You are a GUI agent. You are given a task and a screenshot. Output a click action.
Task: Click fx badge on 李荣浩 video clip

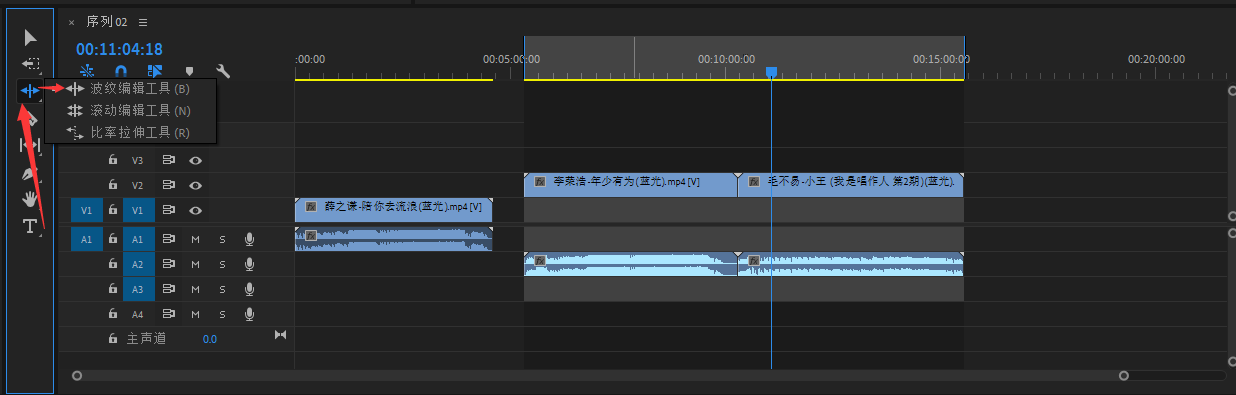tap(540, 182)
